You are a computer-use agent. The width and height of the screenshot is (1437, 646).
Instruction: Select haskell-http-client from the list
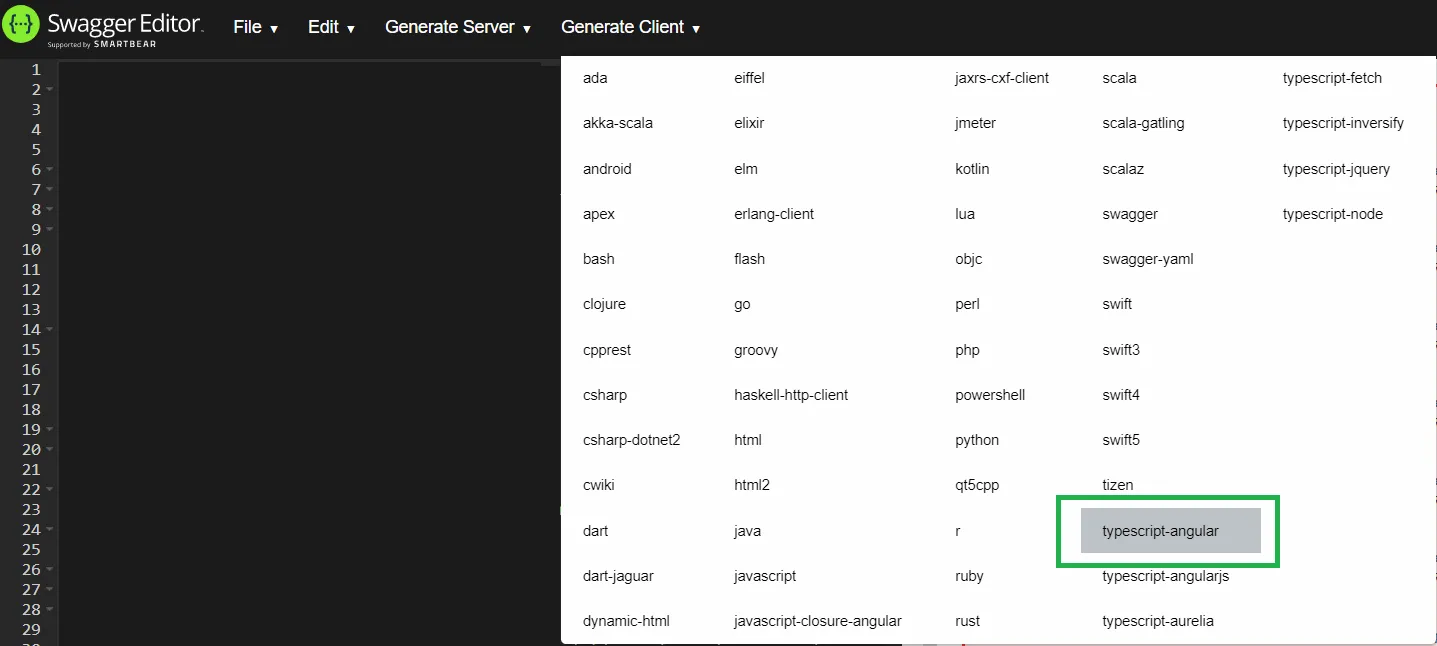pyautogui.click(x=790, y=395)
